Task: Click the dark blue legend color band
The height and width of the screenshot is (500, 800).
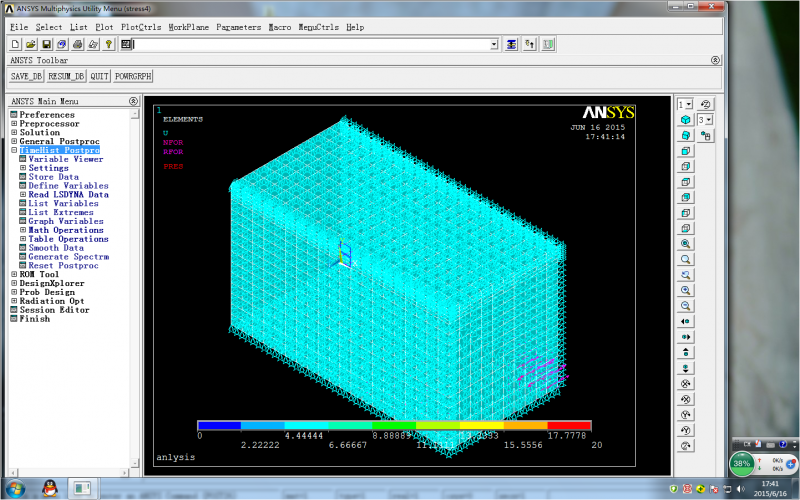Action: (219, 425)
